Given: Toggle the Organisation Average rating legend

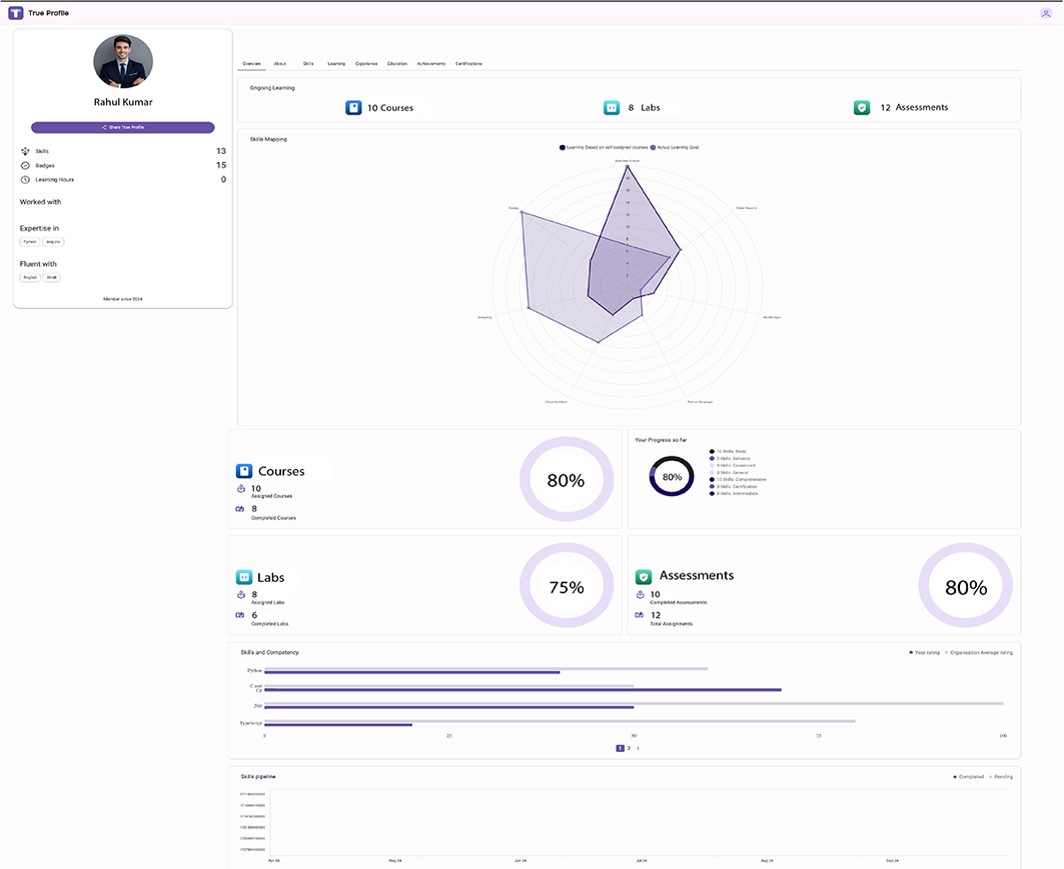Looking at the screenshot, I should pyautogui.click(x=978, y=653).
